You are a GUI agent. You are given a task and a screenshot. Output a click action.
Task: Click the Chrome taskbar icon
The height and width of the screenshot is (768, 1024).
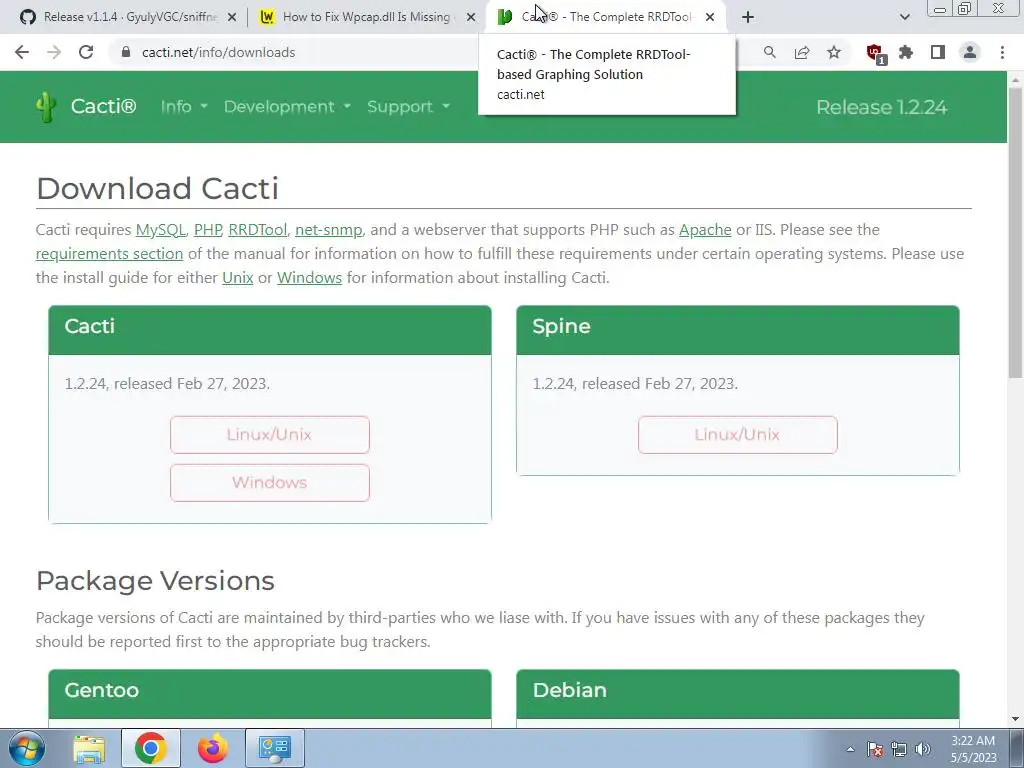pos(151,748)
